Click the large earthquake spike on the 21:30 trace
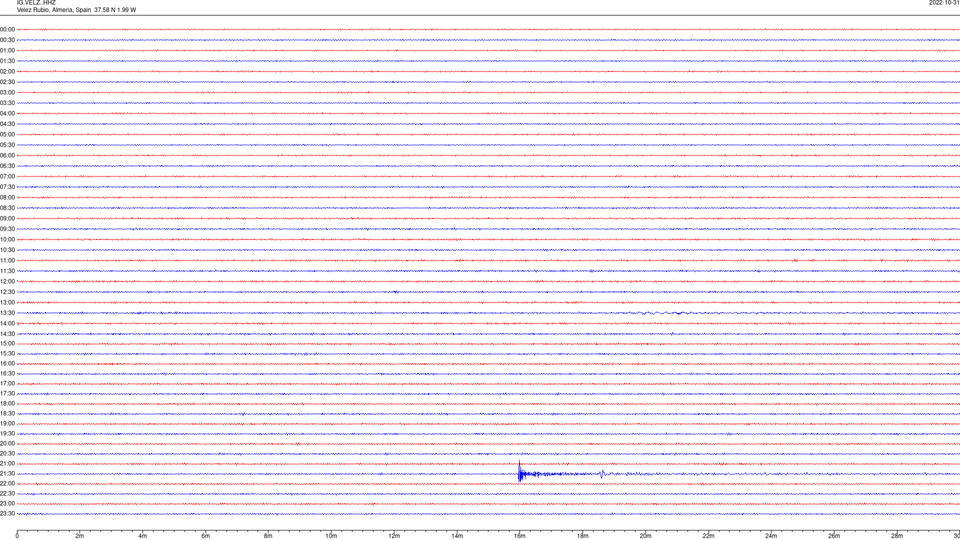This screenshot has width=960, height=540. (x=520, y=471)
